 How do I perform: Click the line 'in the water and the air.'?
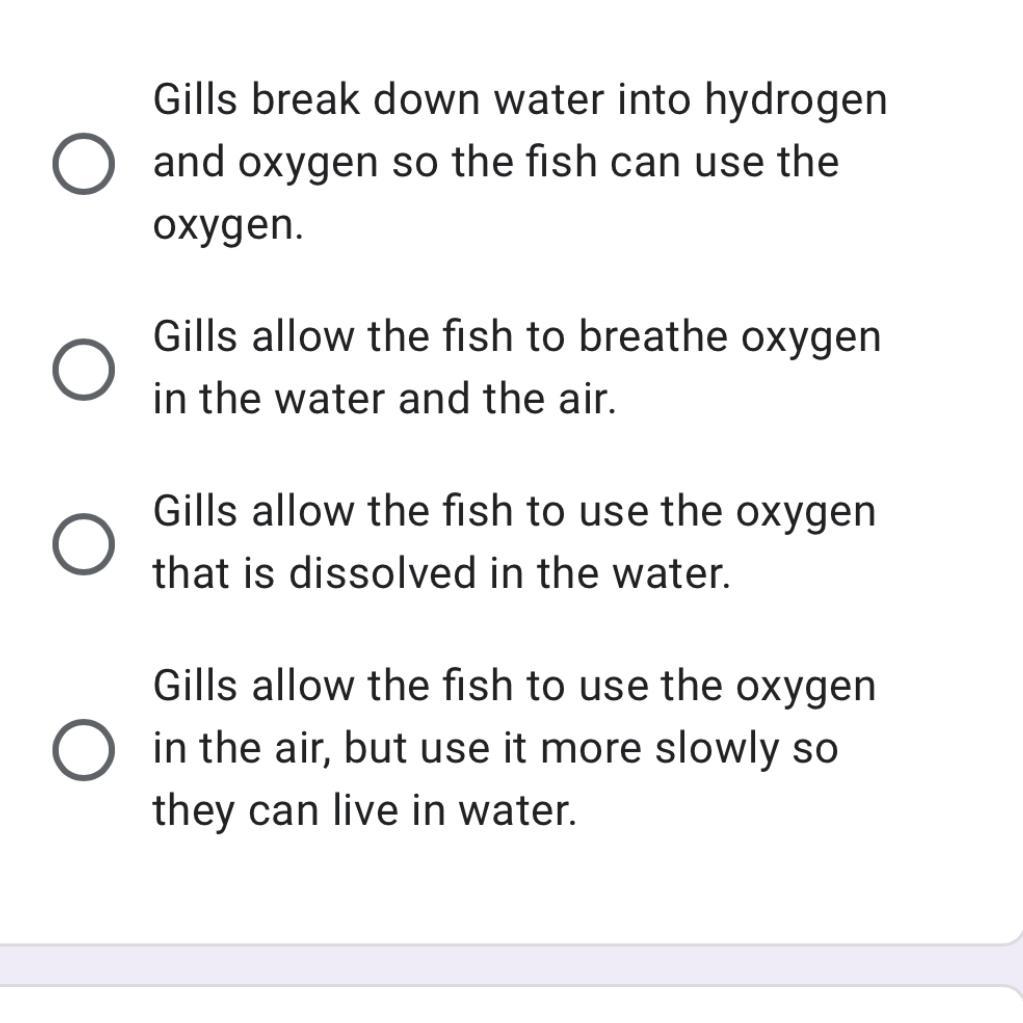coord(384,400)
